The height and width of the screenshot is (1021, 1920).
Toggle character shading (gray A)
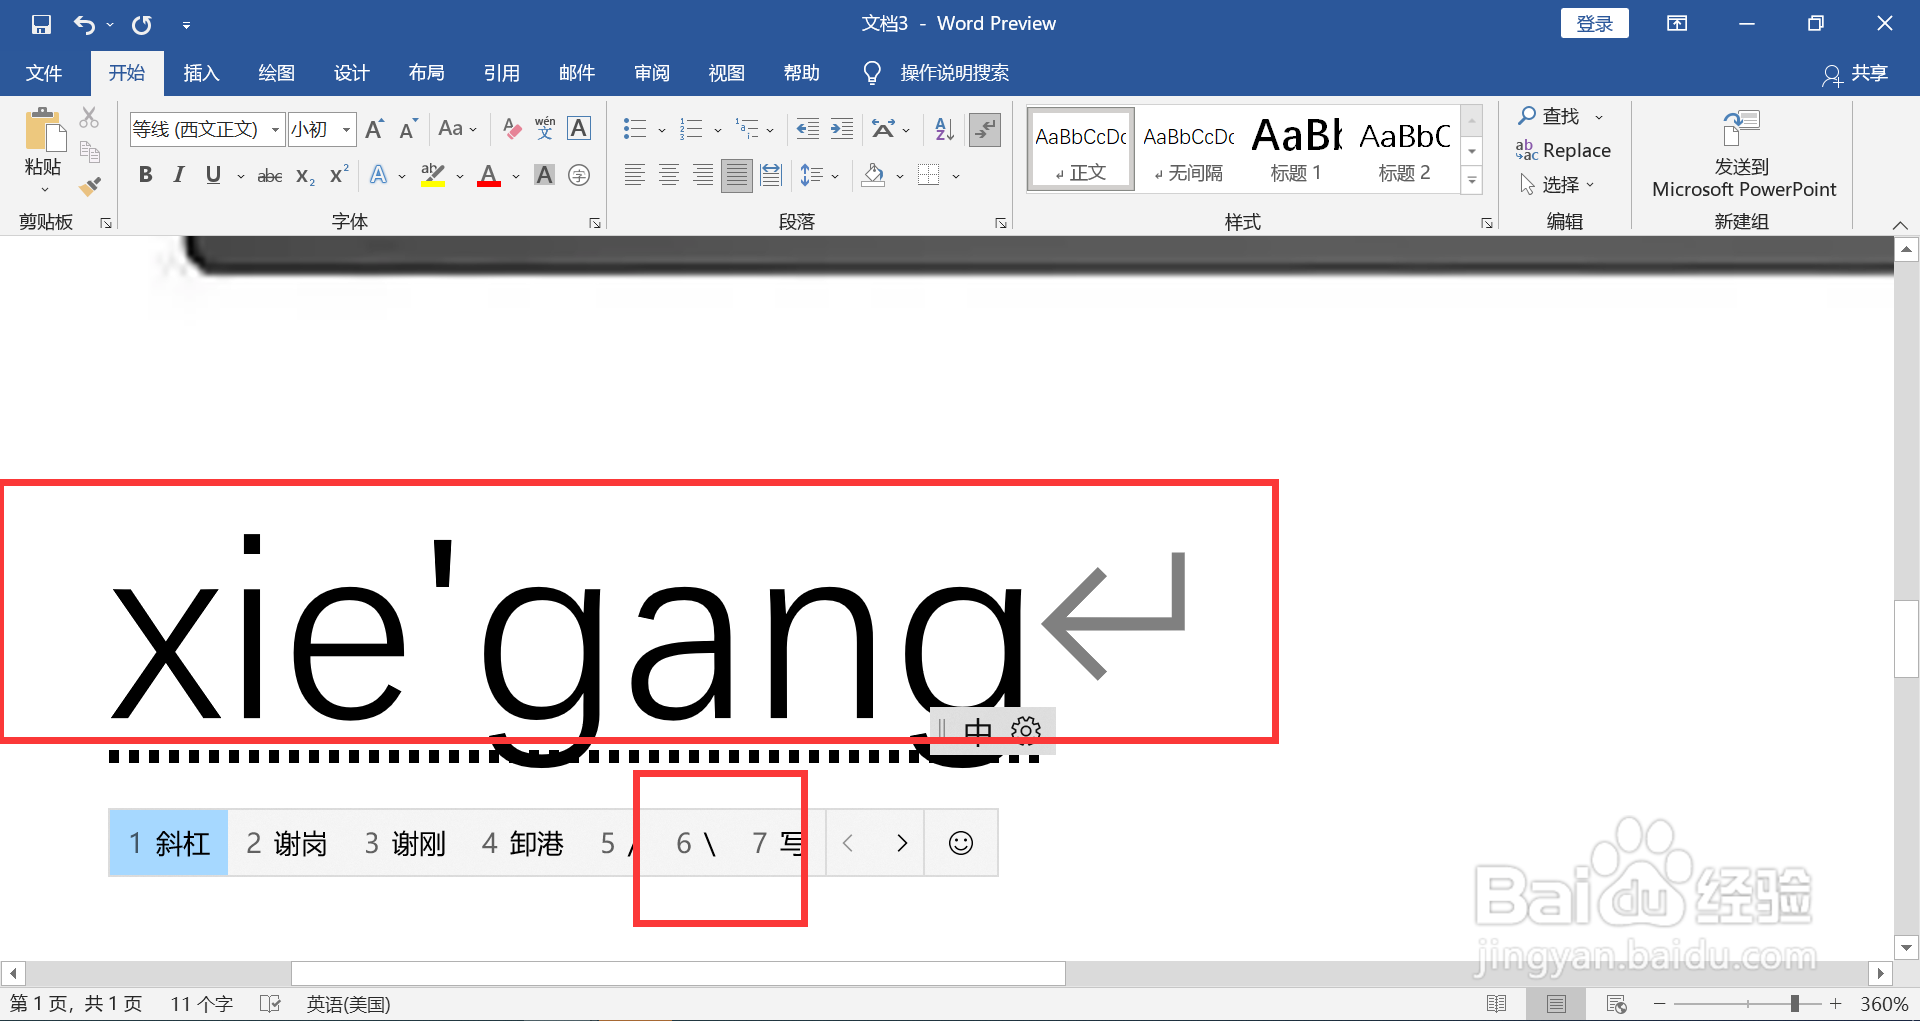[x=544, y=176]
